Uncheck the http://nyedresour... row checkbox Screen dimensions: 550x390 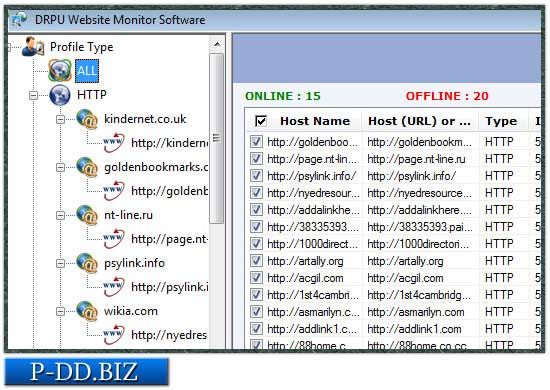(x=256, y=193)
